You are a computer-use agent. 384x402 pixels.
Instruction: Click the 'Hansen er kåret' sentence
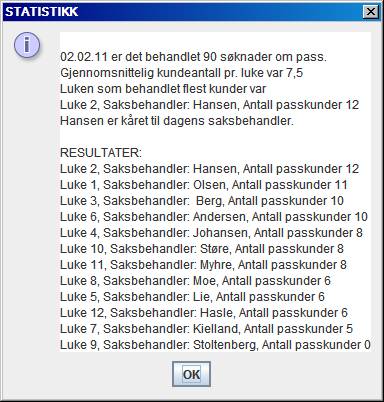click(x=177, y=121)
